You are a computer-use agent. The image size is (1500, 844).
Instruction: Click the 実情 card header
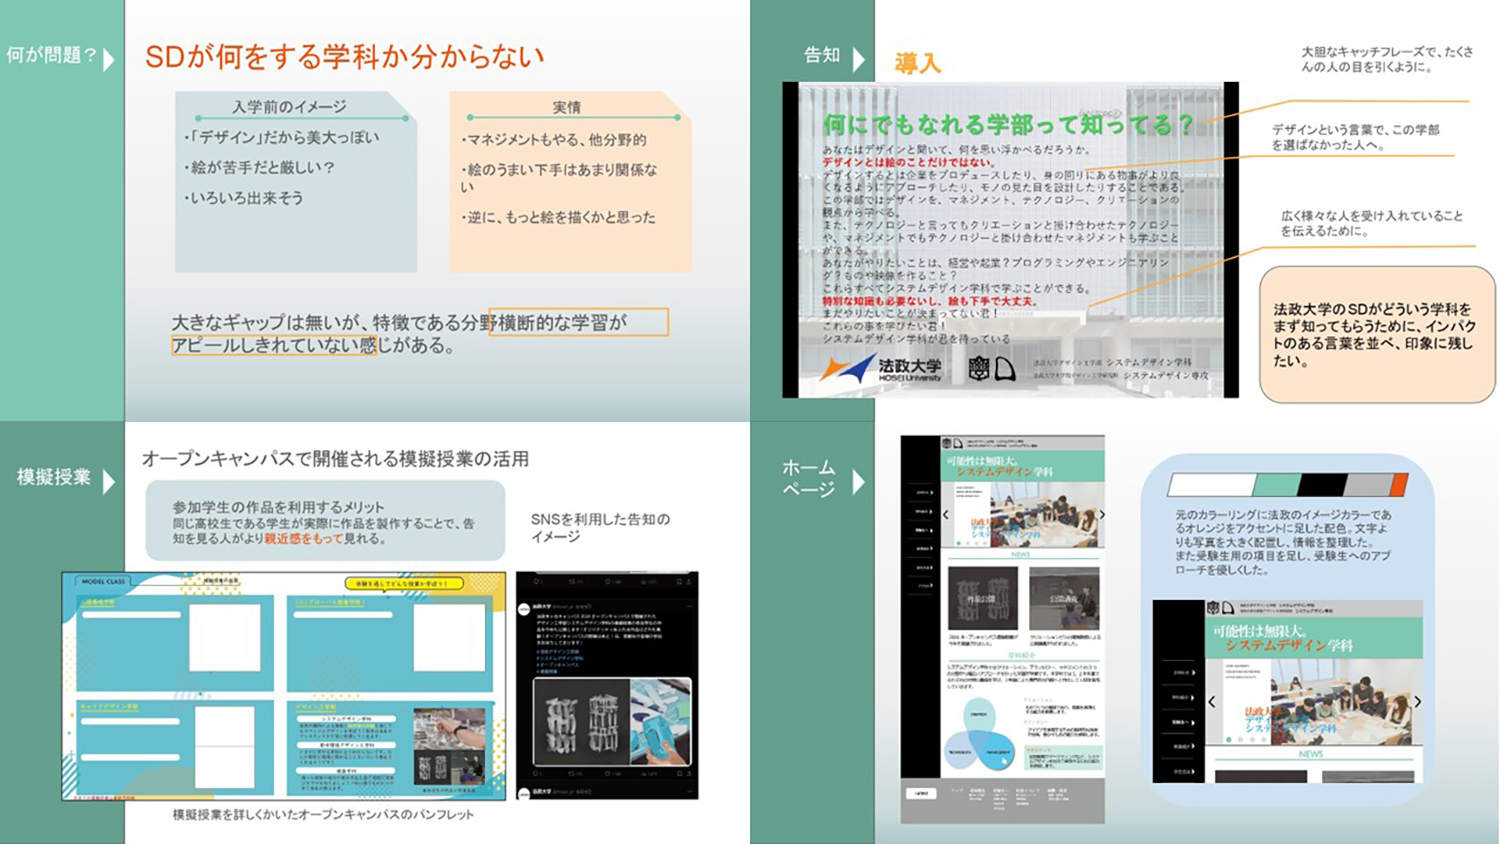tap(567, 107)
